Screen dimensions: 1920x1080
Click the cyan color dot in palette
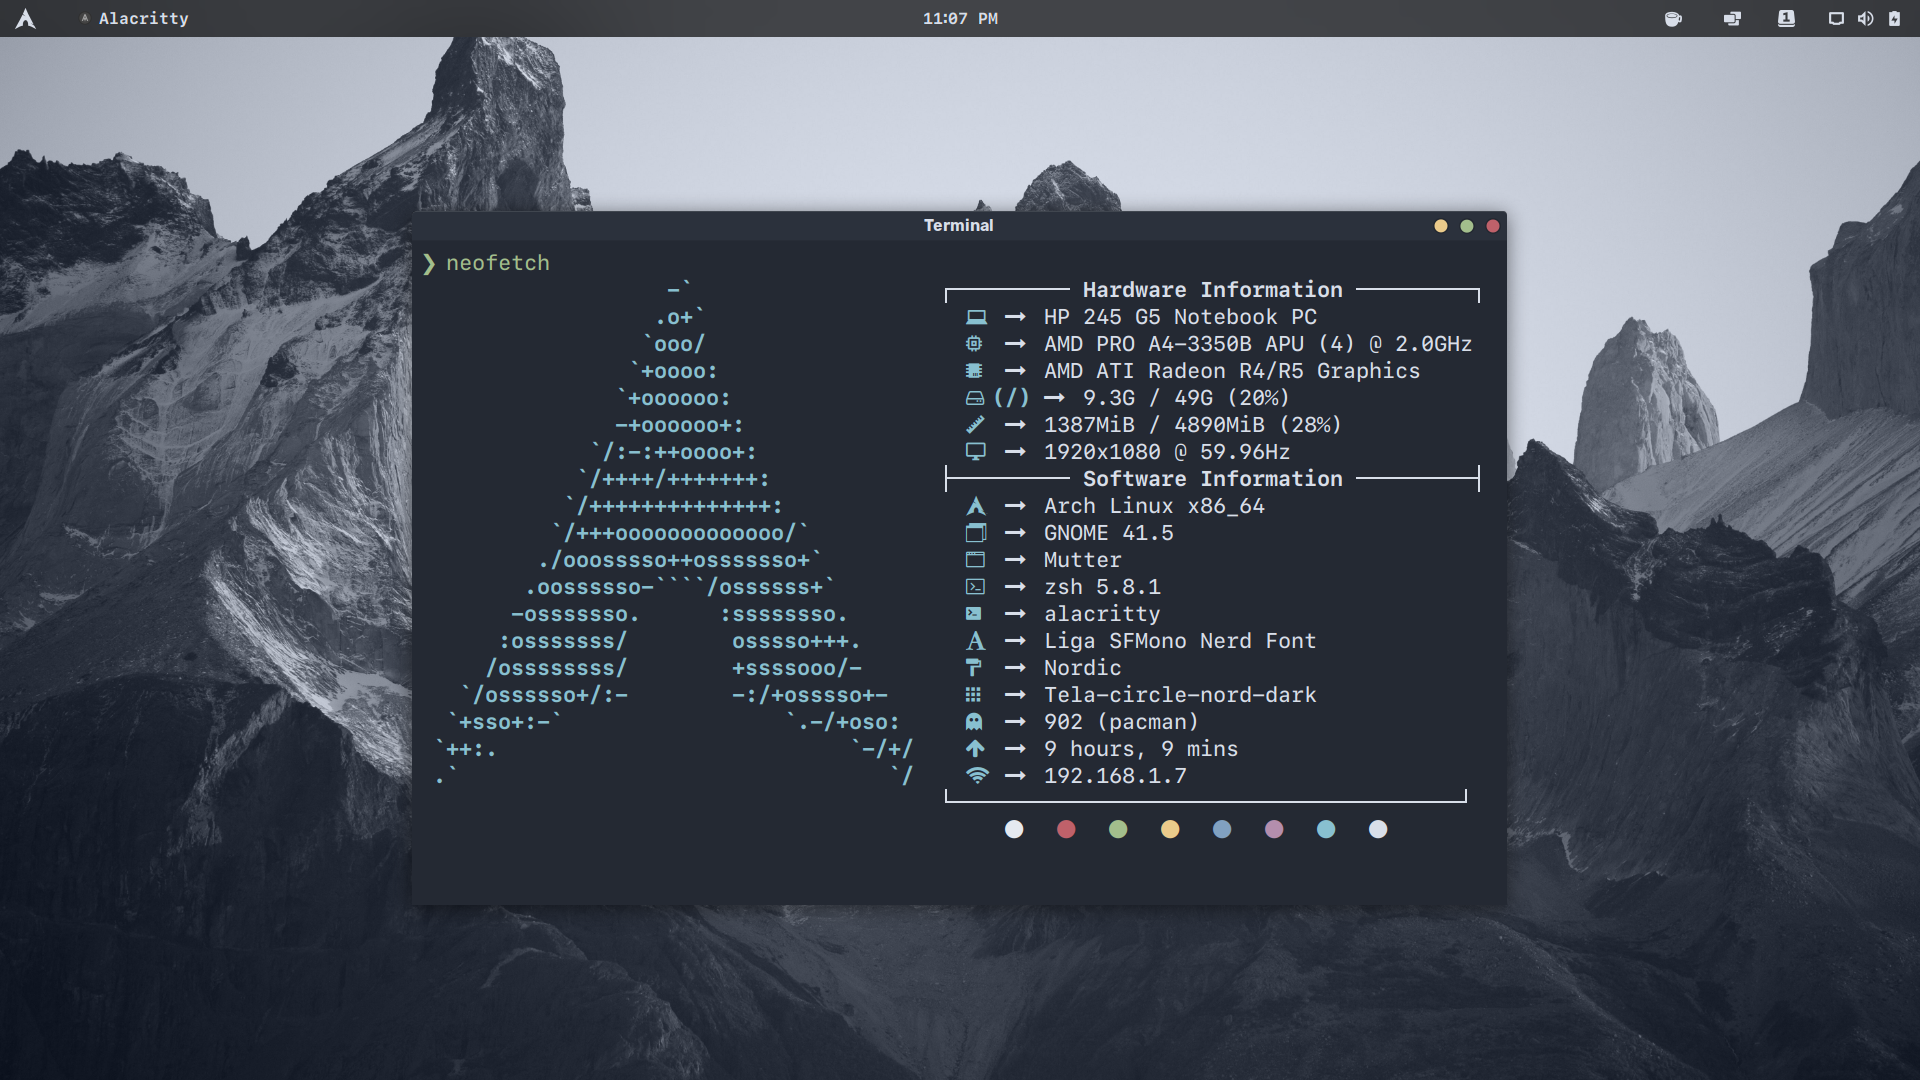pyautogui.click(x=1326, y=829)
